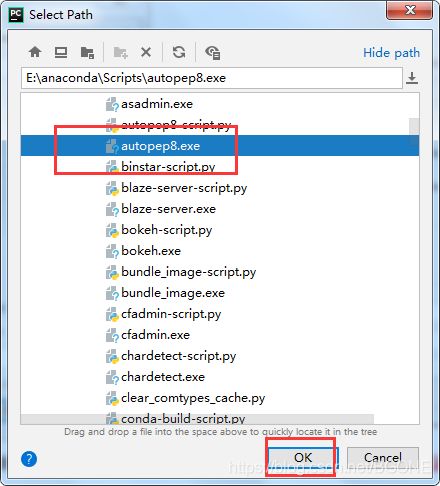
Task: Click the horizontal scrollbar below file list
Action: [x=197, y=419]
